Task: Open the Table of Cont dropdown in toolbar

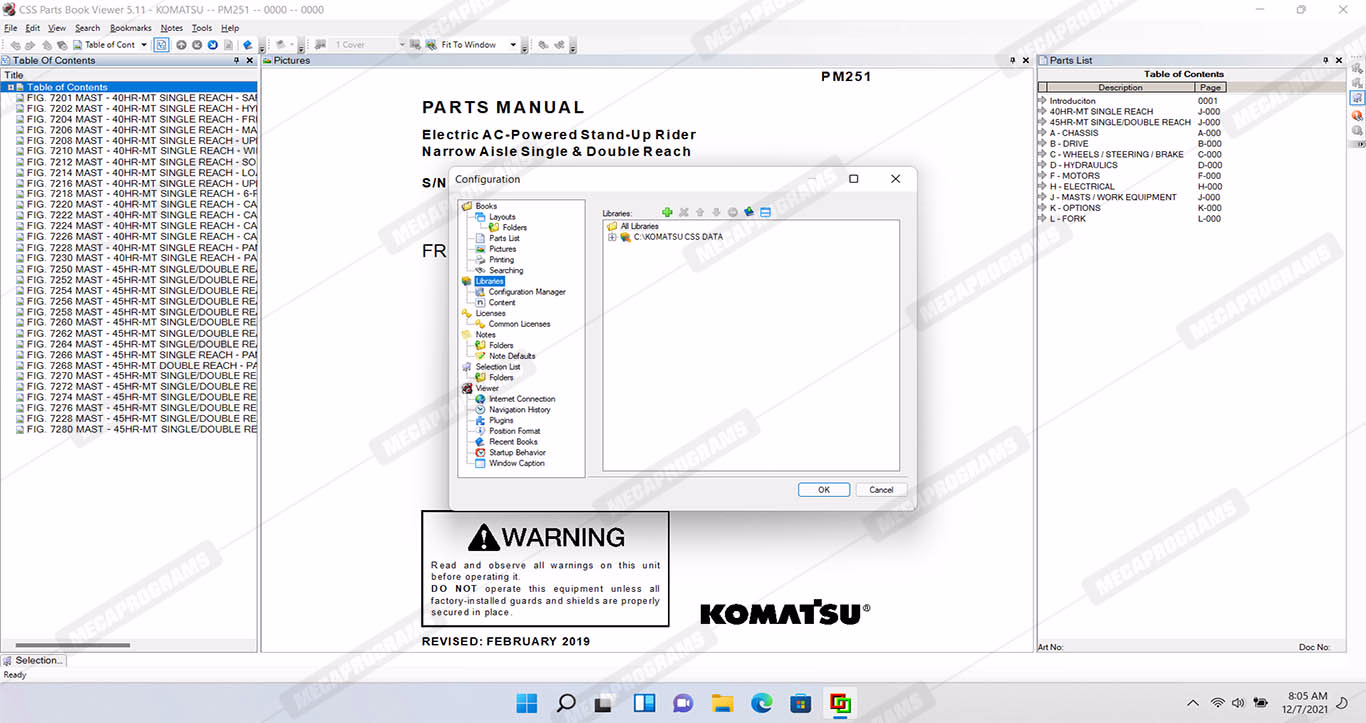Action: (144, 45)
